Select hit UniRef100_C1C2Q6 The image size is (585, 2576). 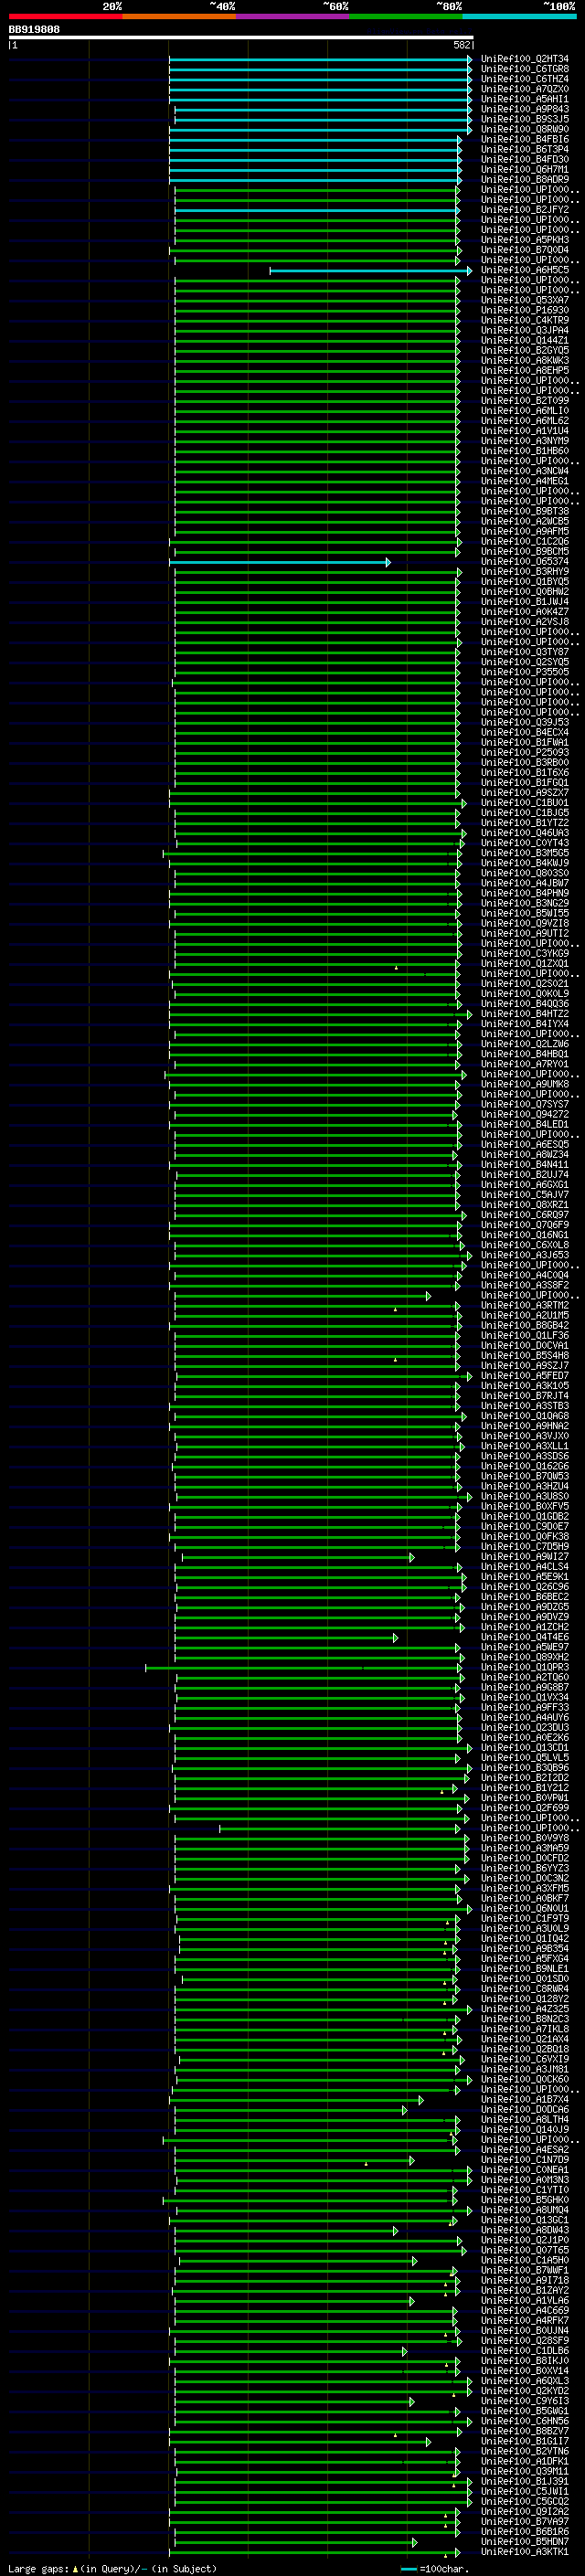click(x=525, y=541)
